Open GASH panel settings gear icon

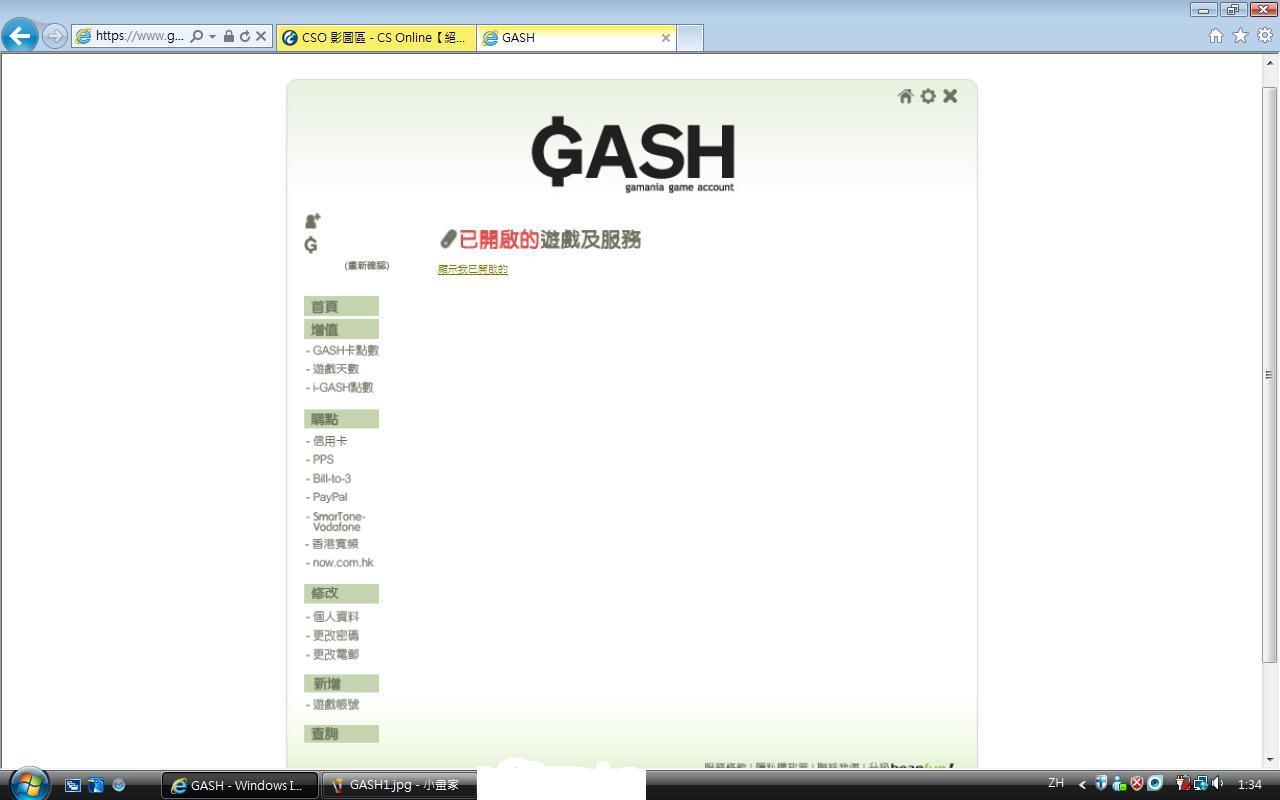(928, 96)
